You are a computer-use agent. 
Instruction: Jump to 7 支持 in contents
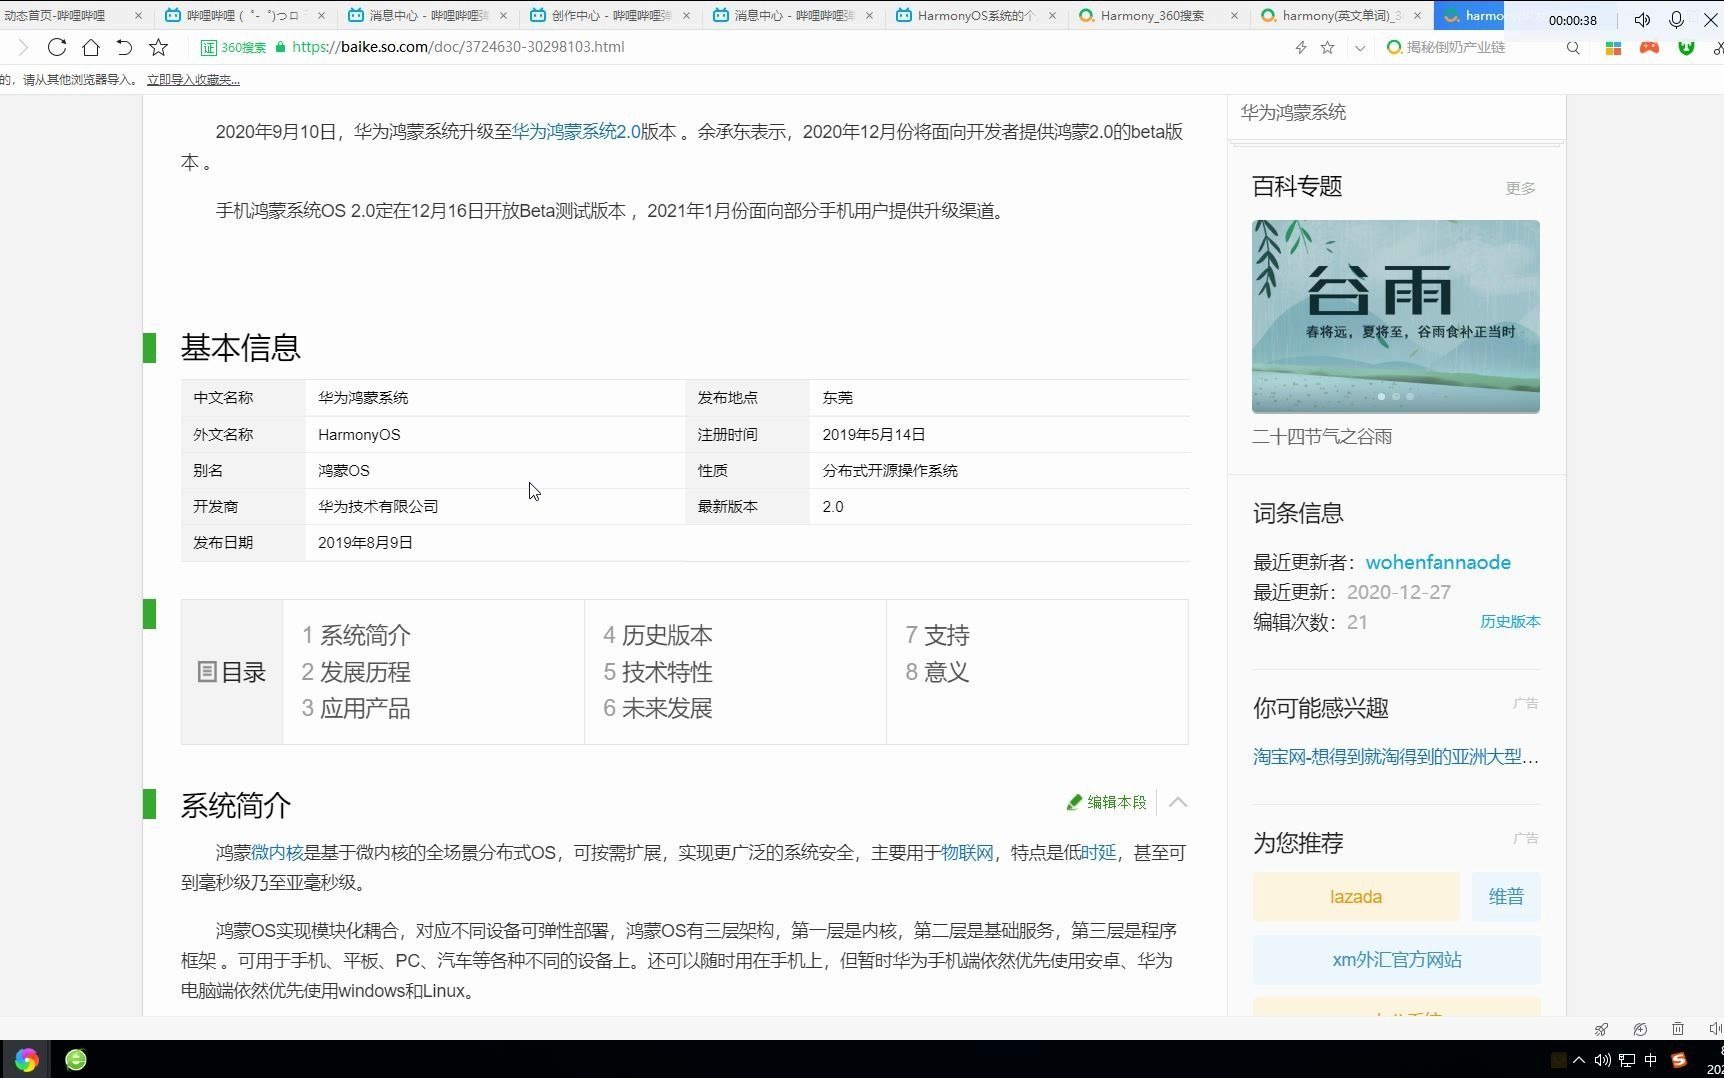(938, 635)
